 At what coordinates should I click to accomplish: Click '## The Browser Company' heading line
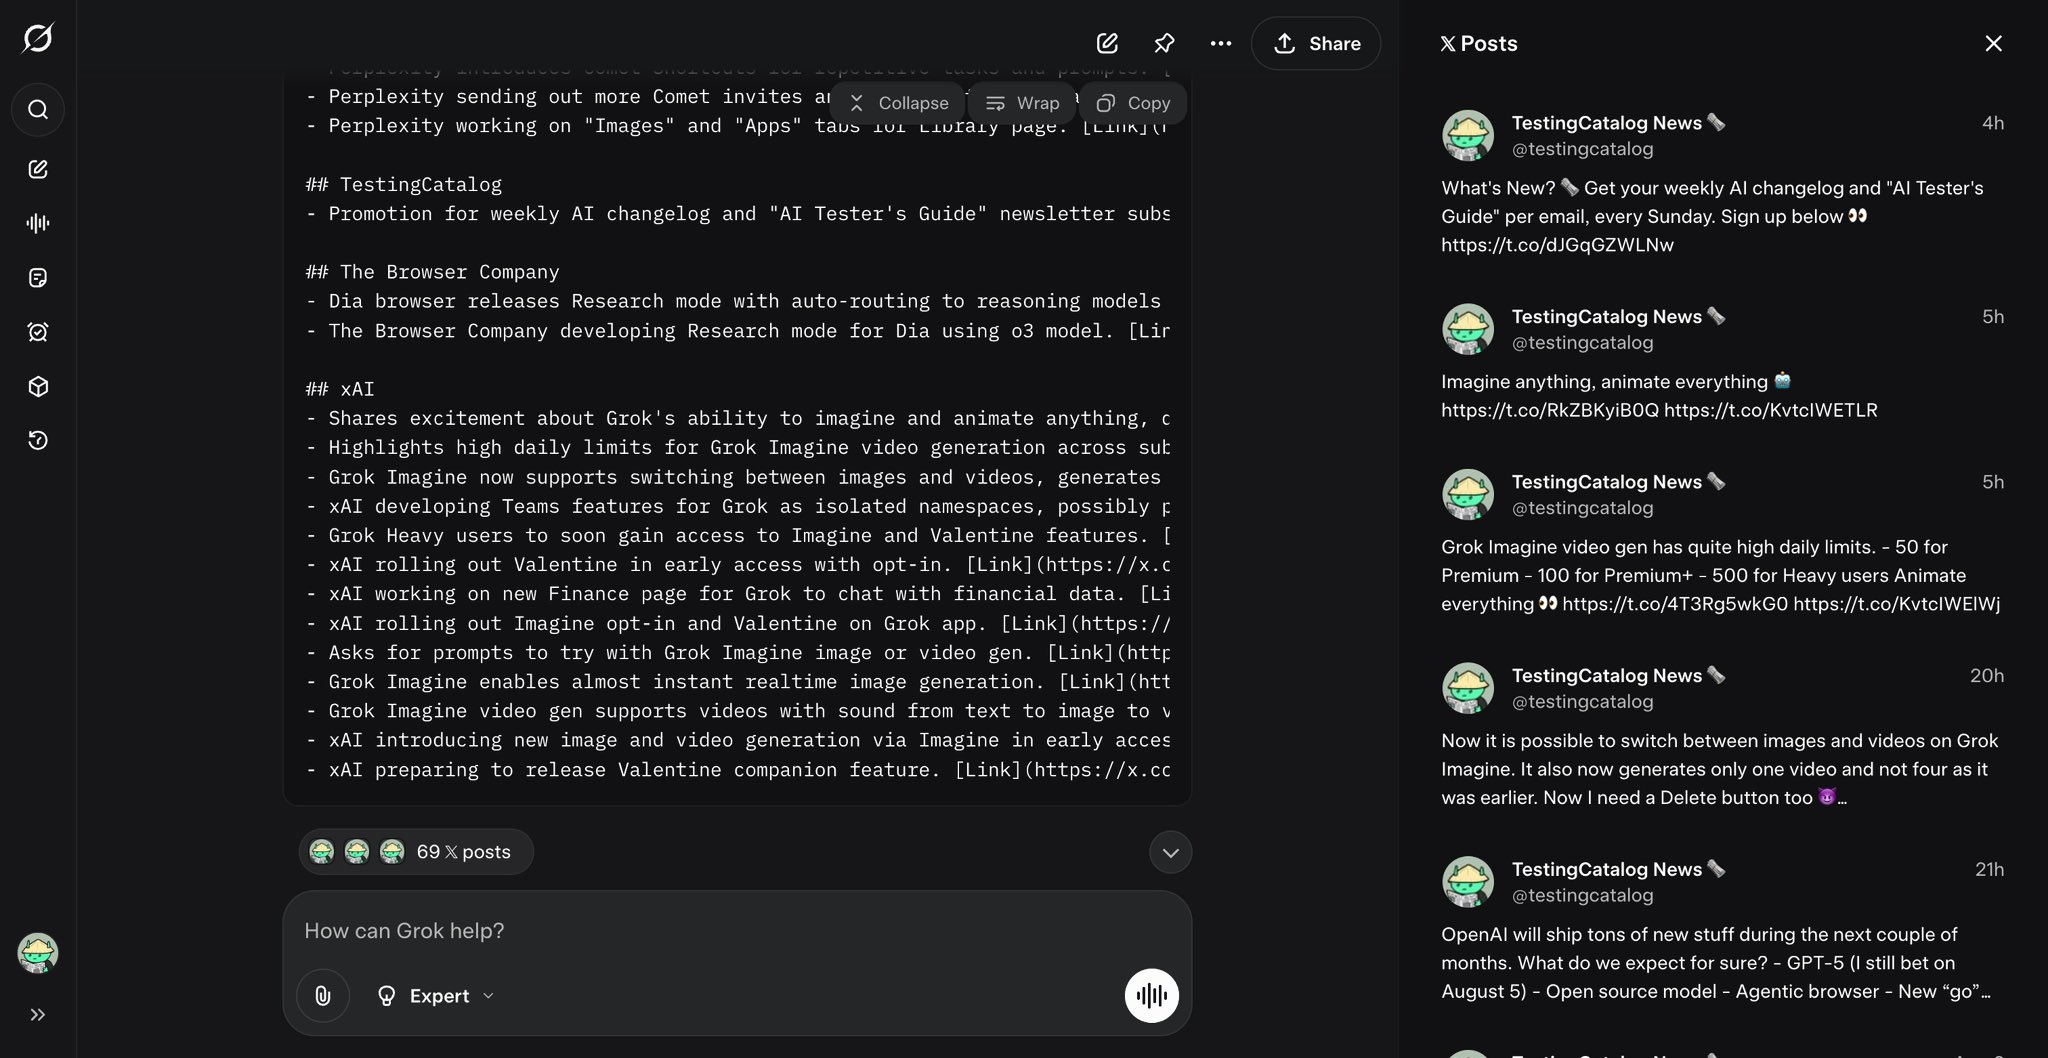[x=432, y=272]
